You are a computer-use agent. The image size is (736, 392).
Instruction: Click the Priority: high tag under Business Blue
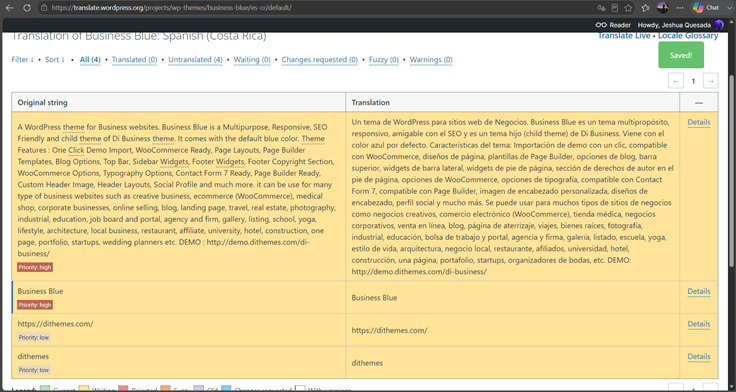click(x=35, y=305)
